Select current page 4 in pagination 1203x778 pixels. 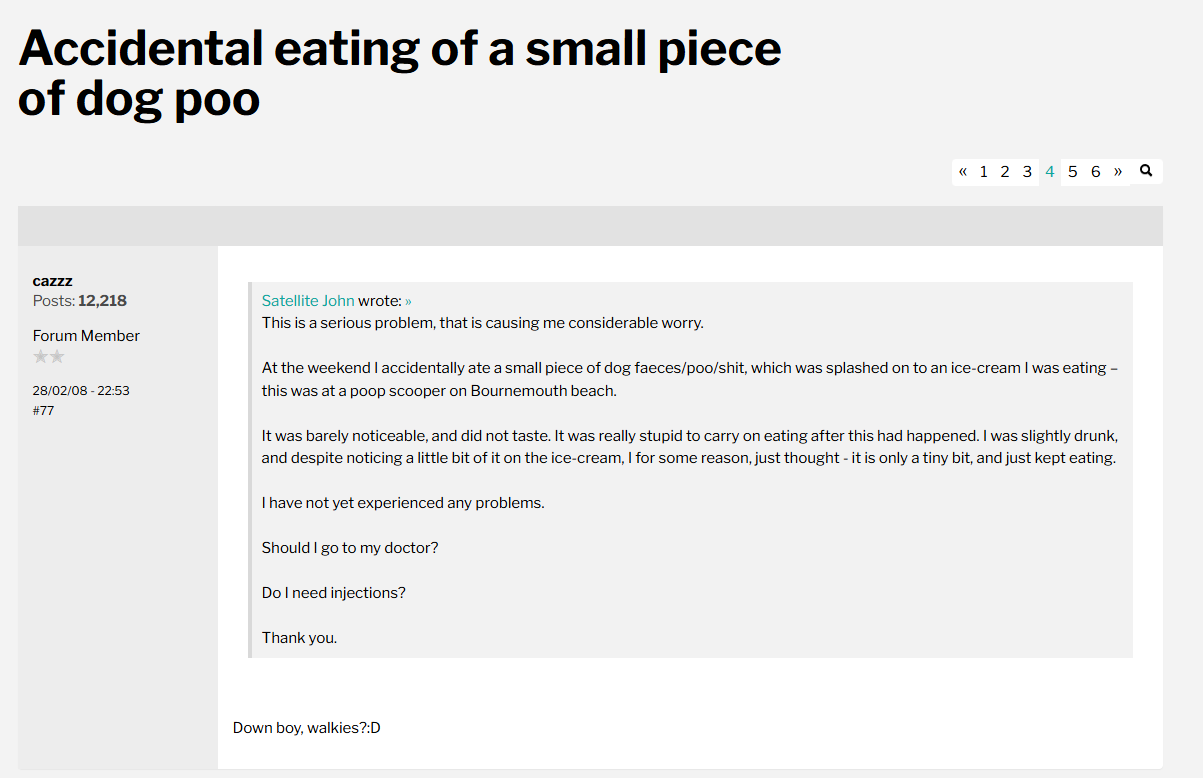click(x=1050, y=172)
